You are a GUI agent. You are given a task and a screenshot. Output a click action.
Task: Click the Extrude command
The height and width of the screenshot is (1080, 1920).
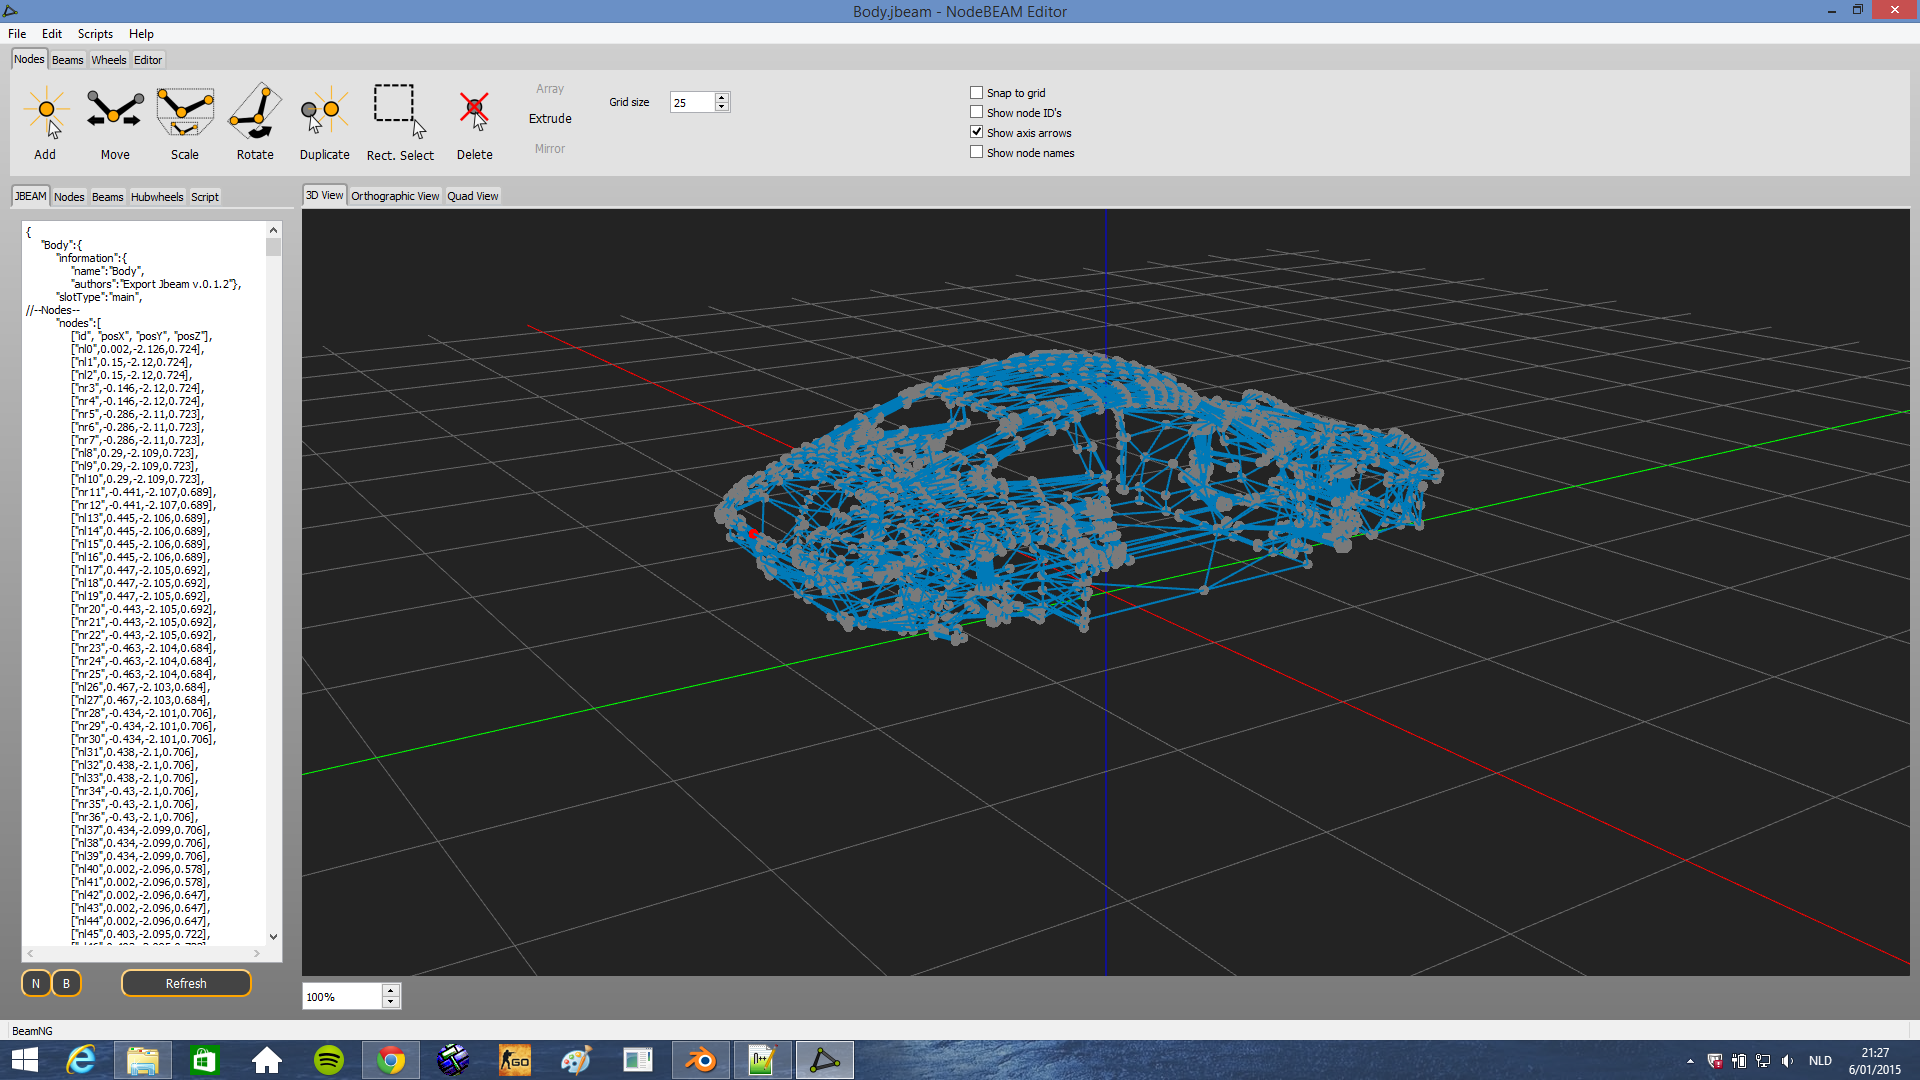[x=550, y=118]
